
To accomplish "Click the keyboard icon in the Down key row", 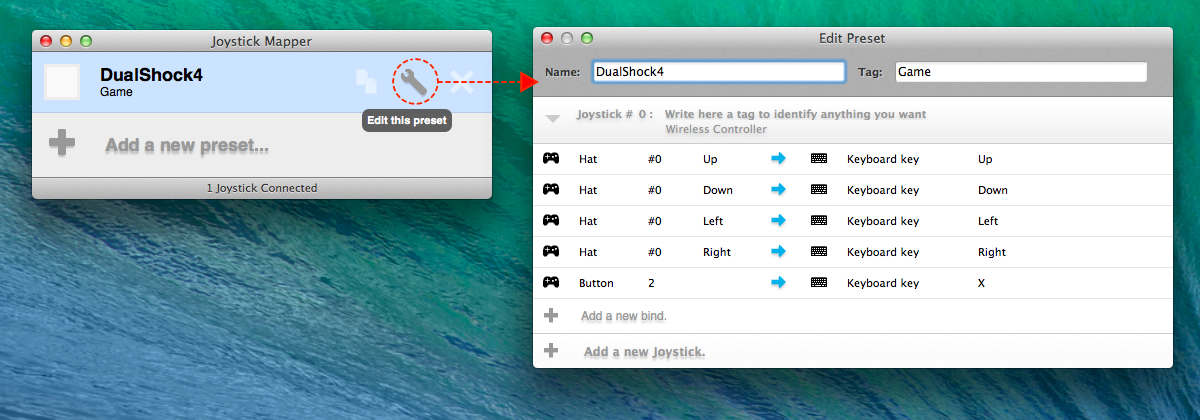I will pyautogui.click(x=819, y=190).
